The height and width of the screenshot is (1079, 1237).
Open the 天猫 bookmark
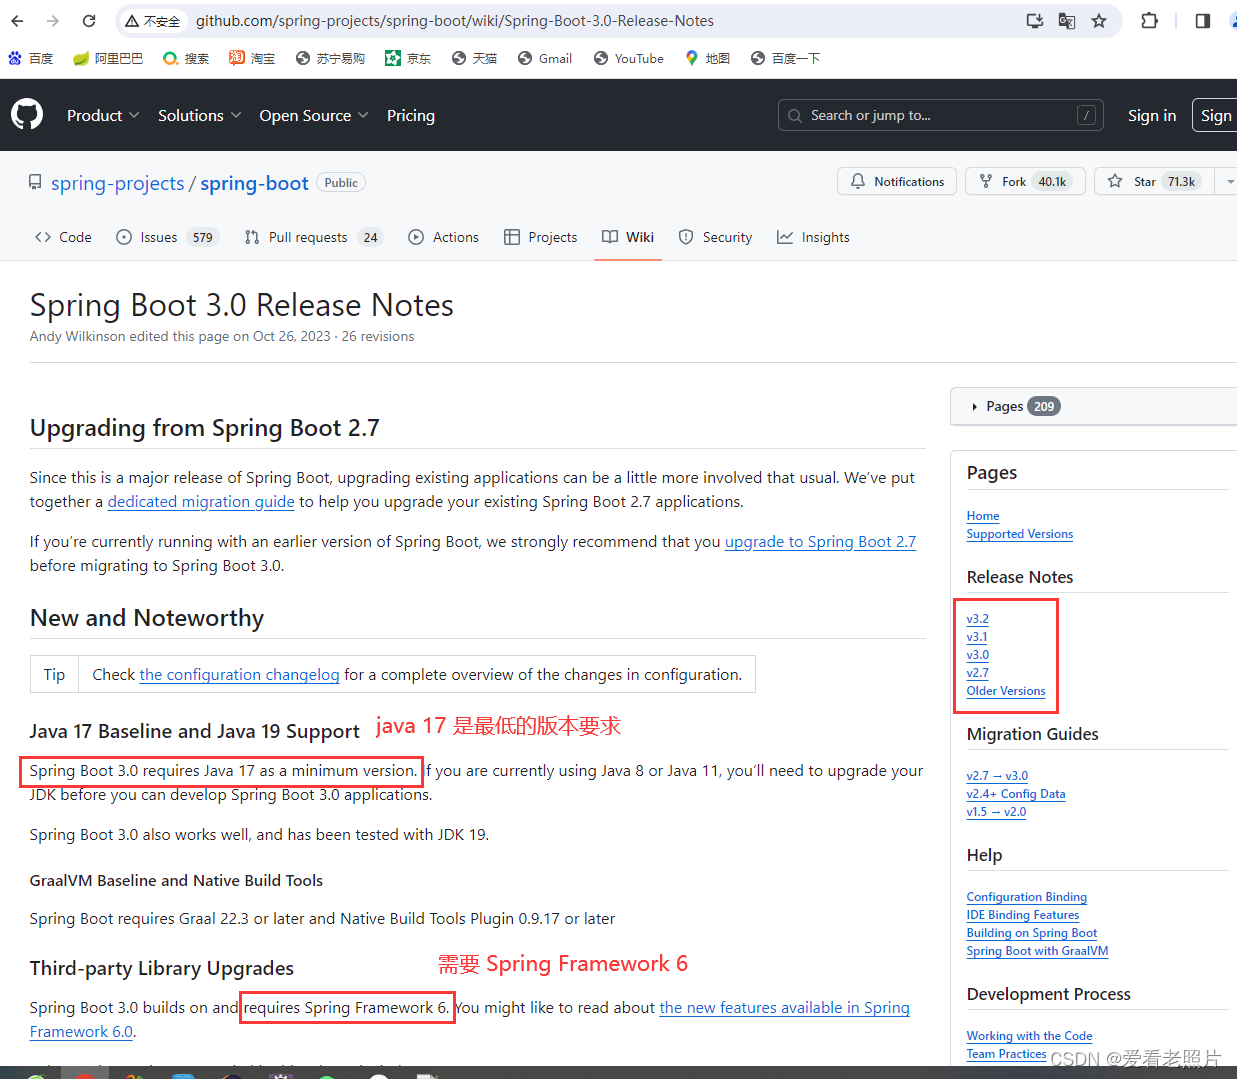(x=474, y=58)
